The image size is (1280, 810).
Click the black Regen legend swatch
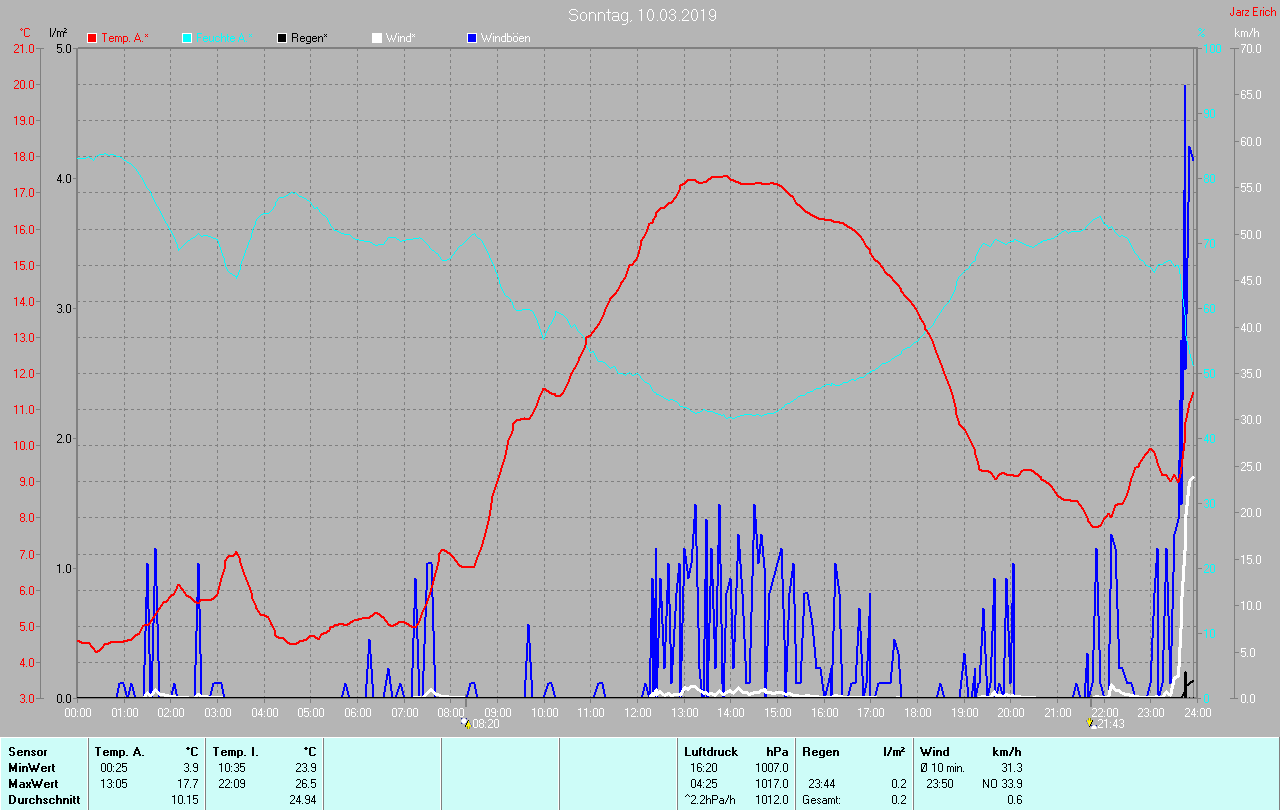click(282, 38)
